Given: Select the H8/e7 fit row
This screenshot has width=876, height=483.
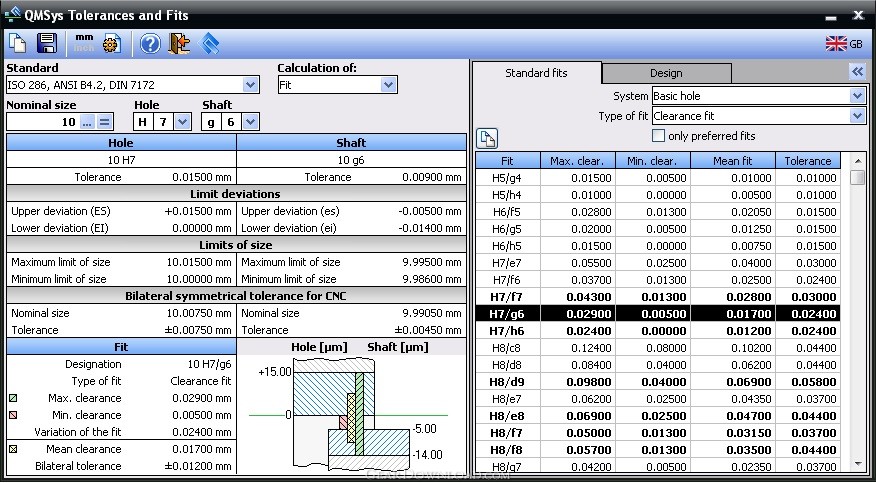Looking at the screenshot, I should 658,399.
